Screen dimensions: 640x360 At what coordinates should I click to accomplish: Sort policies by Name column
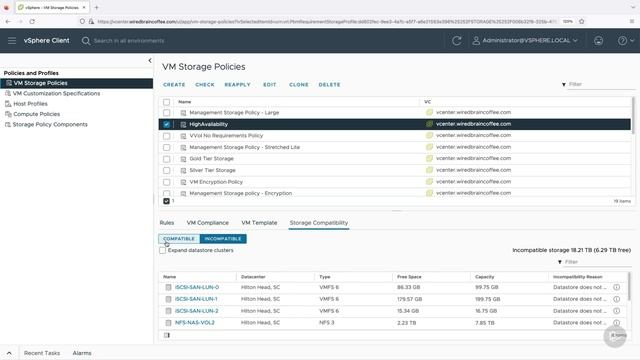tap(184, 102)
